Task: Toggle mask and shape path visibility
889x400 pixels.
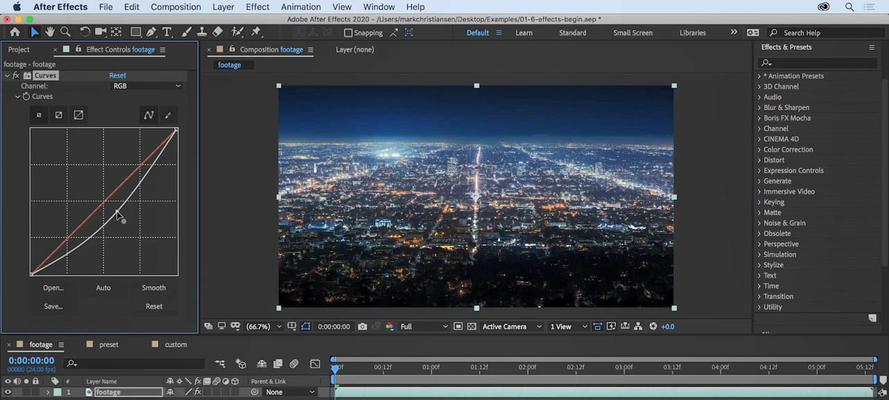Action: point(306,327)
